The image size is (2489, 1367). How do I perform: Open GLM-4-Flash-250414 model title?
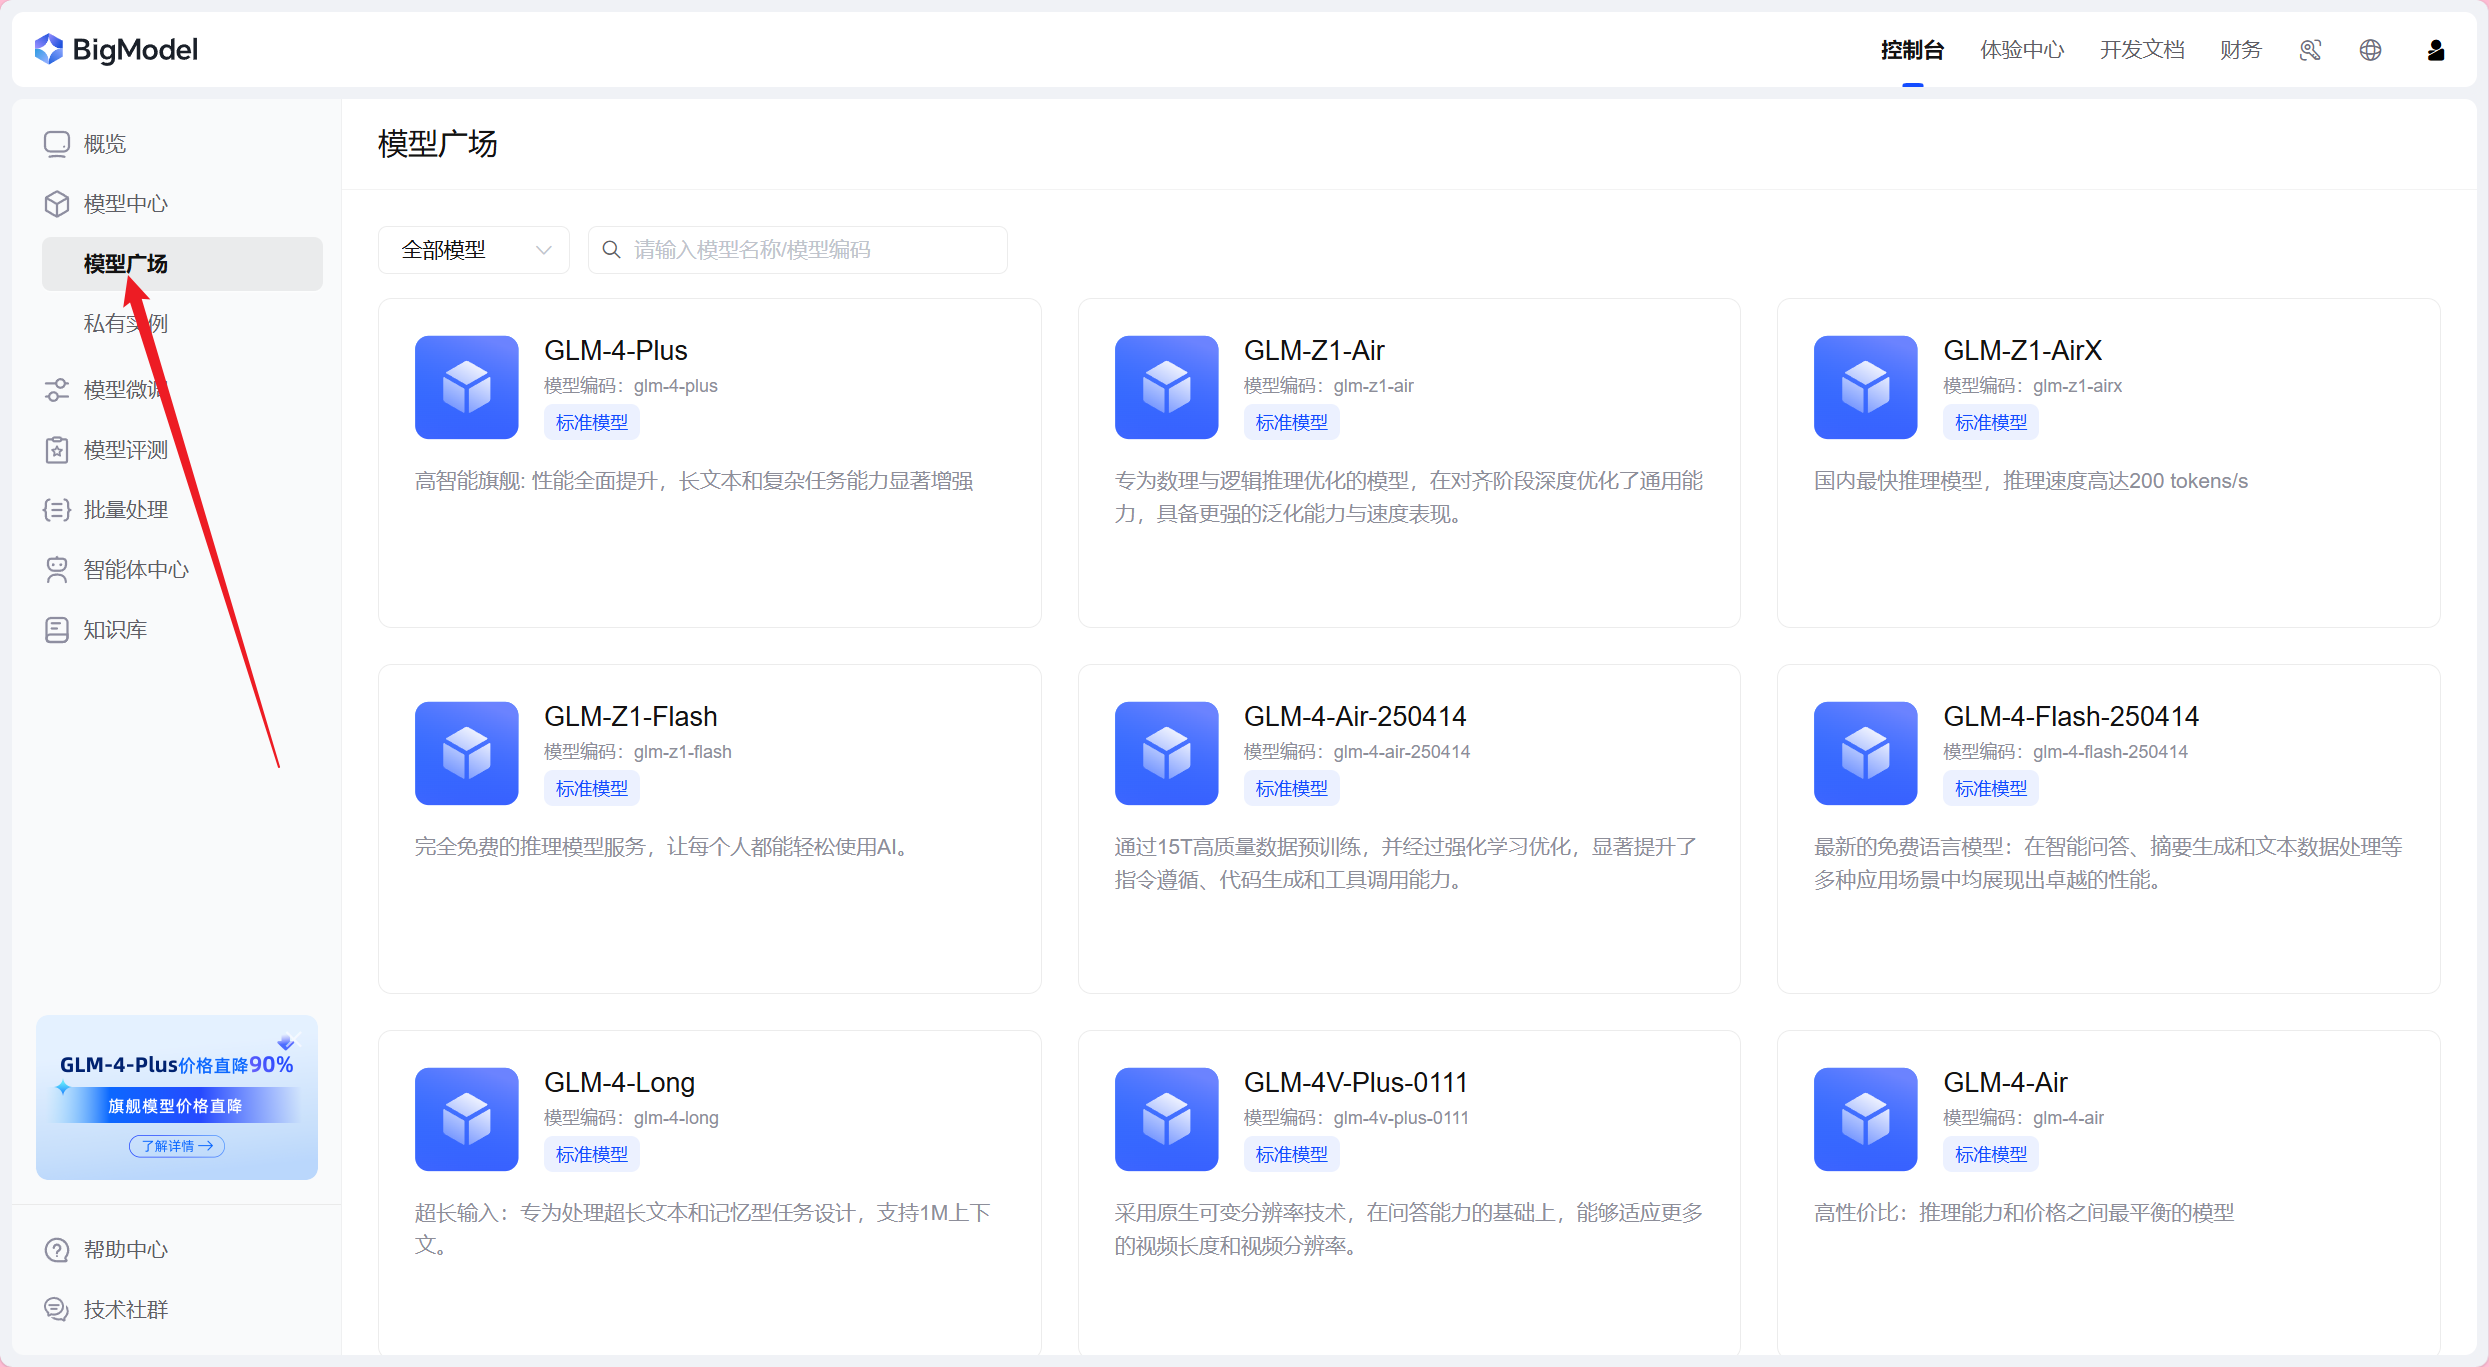pos(2071,717)
